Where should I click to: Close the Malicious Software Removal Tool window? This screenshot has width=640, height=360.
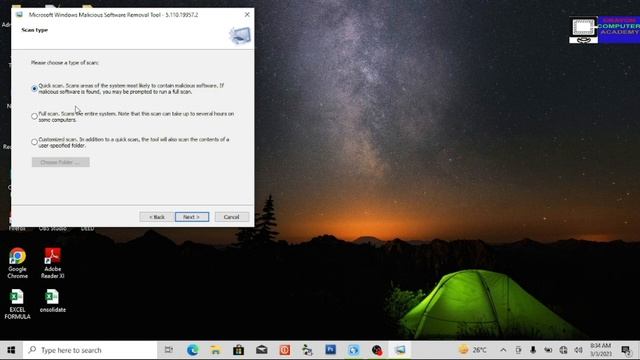(247, 14)
